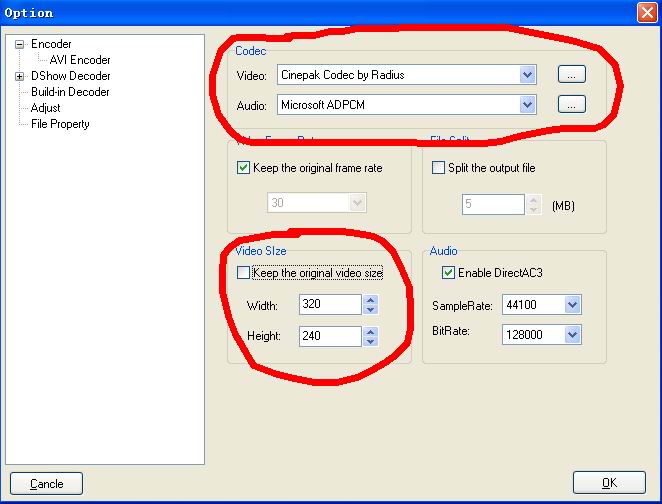Select AVI Encoder in the tree
Screen dimensions: 662x504
pos(80,60)
